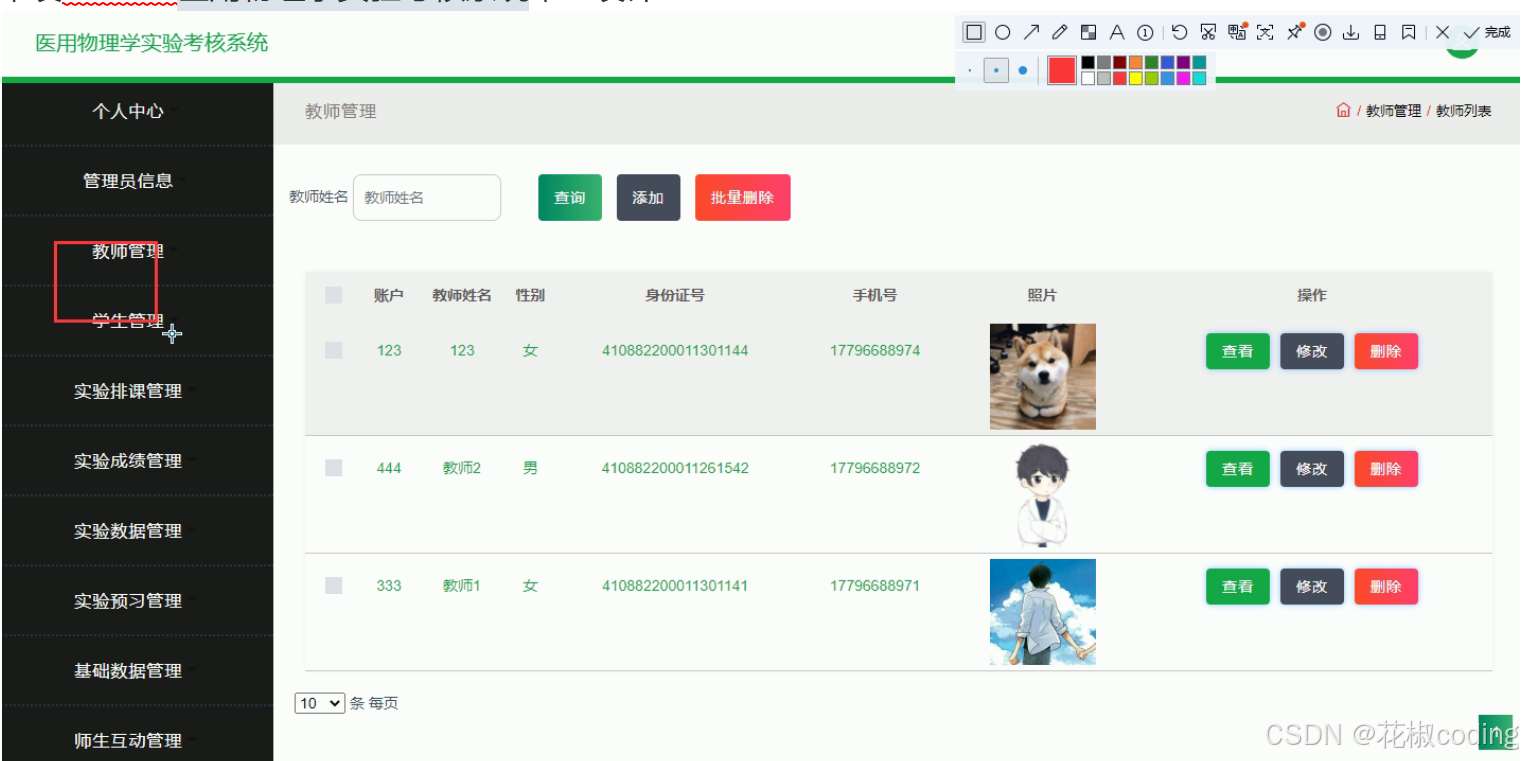Screen dimensions: 1523x761
Task: Choose the pencil freehand draw tool
Action: (1060, 31)
